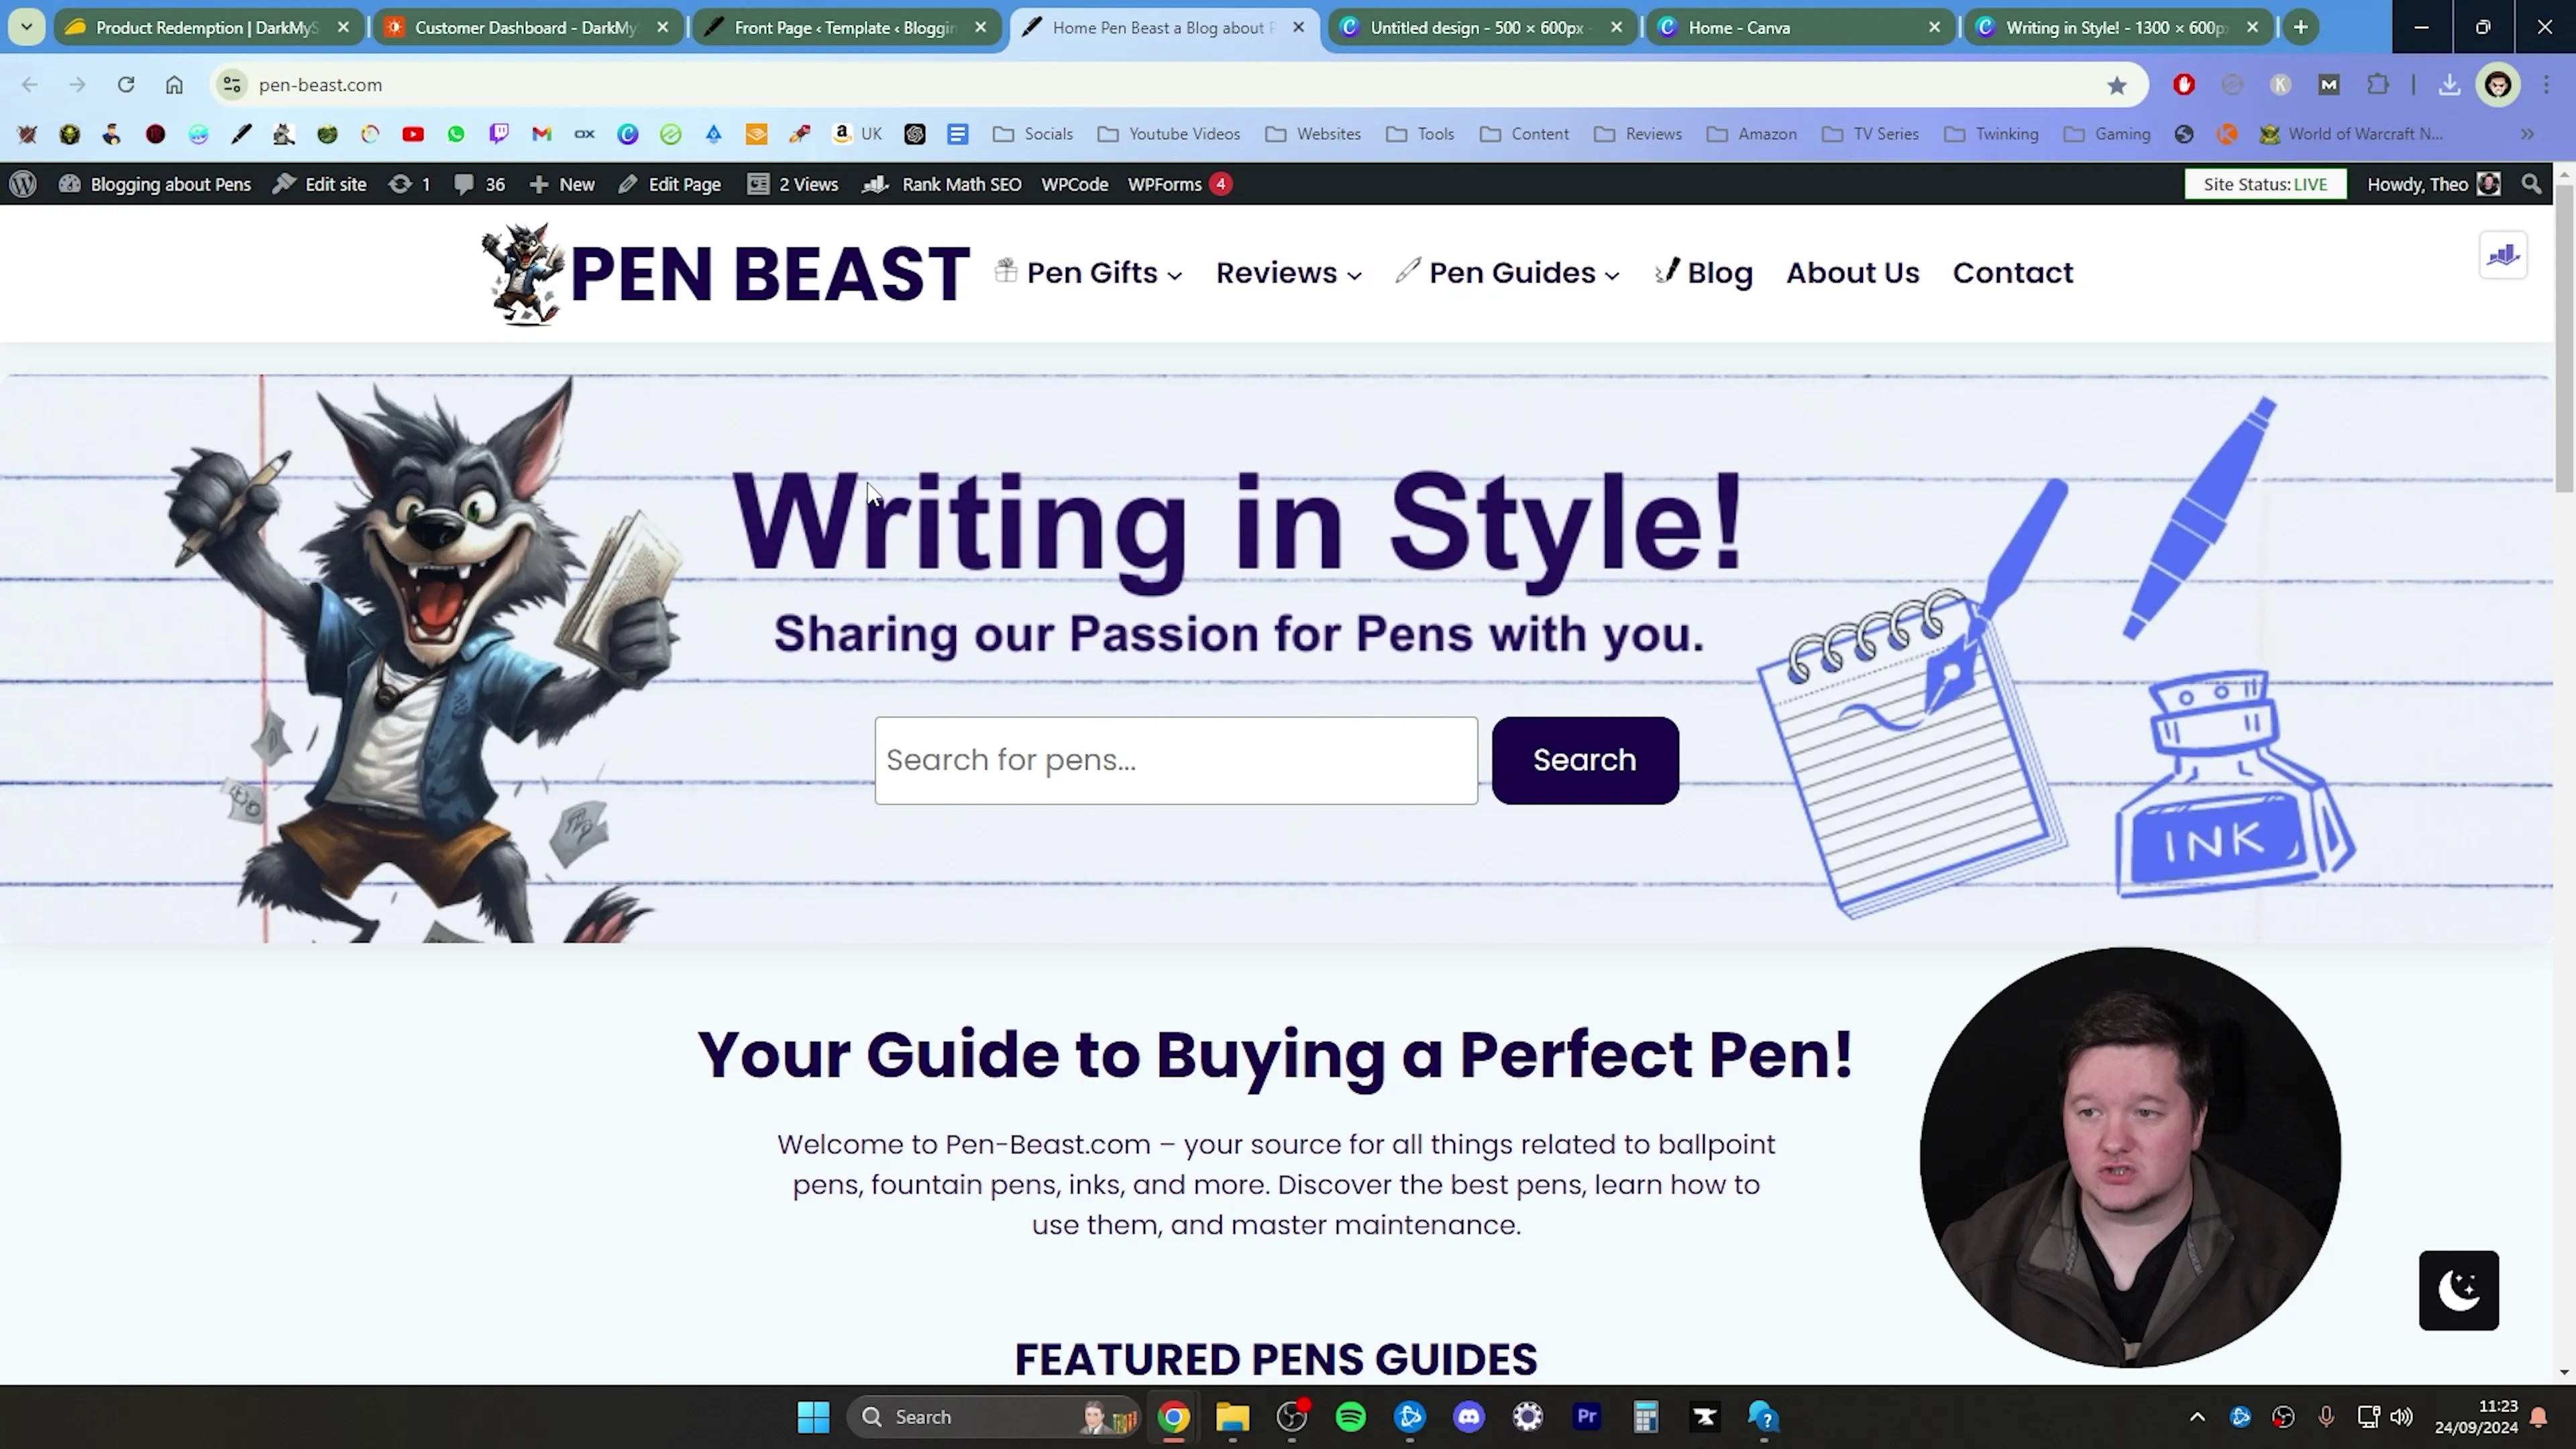Image resolution: width=2576 pixels, height=1449 pixels.
Task: Click the WordPress site status LIVE icon
Action: tap(2270, 184)
